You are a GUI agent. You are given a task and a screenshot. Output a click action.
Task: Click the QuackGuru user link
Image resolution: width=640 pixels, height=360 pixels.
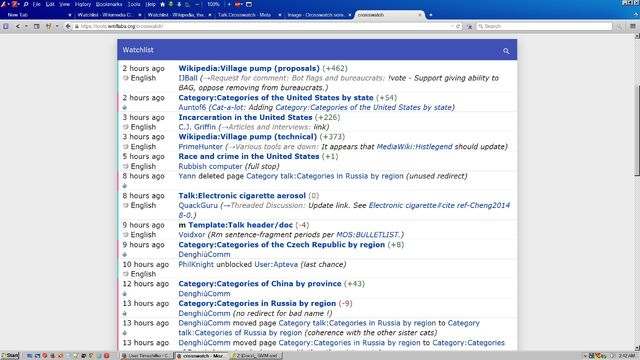point(198,205)
